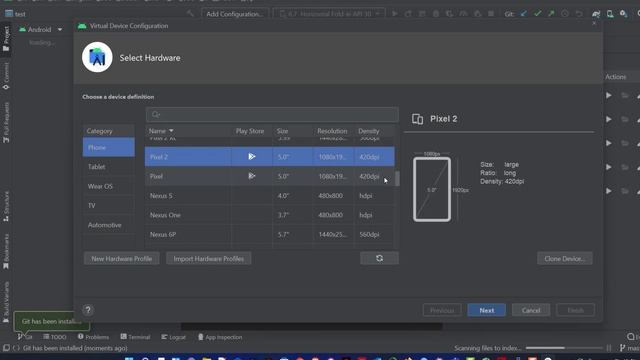Open the Build Variants tool window tab
This screenshot has height=360, width=640.
[6, 302]
